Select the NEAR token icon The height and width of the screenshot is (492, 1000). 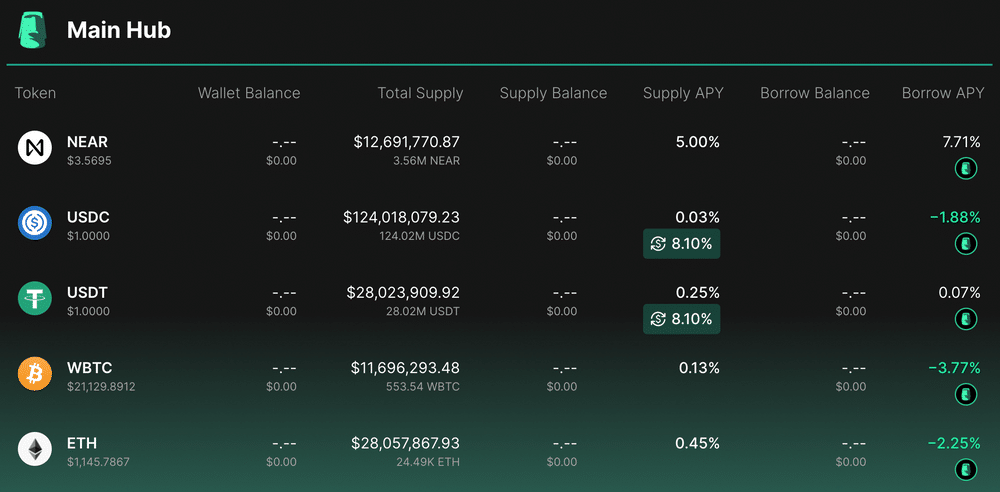34,148
